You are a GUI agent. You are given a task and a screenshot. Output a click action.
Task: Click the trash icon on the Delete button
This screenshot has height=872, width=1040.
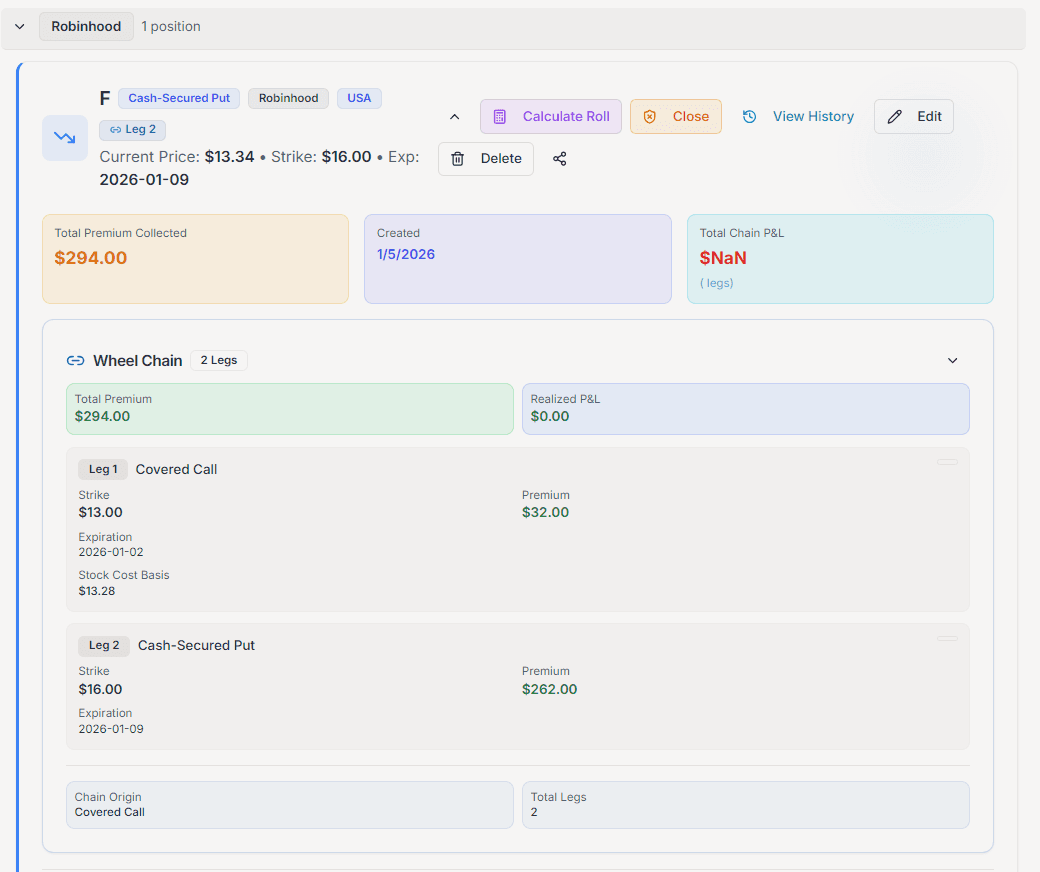point(459,158)
